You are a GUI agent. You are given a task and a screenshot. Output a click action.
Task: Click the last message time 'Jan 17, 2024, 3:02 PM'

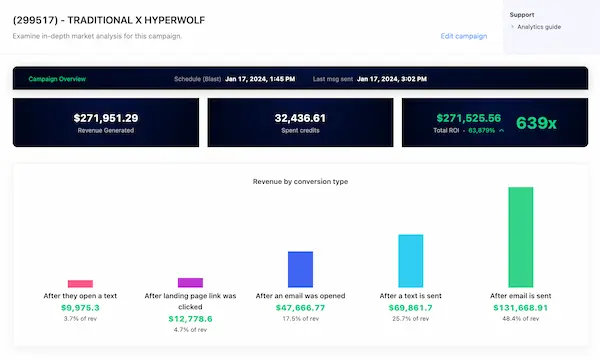392,79
